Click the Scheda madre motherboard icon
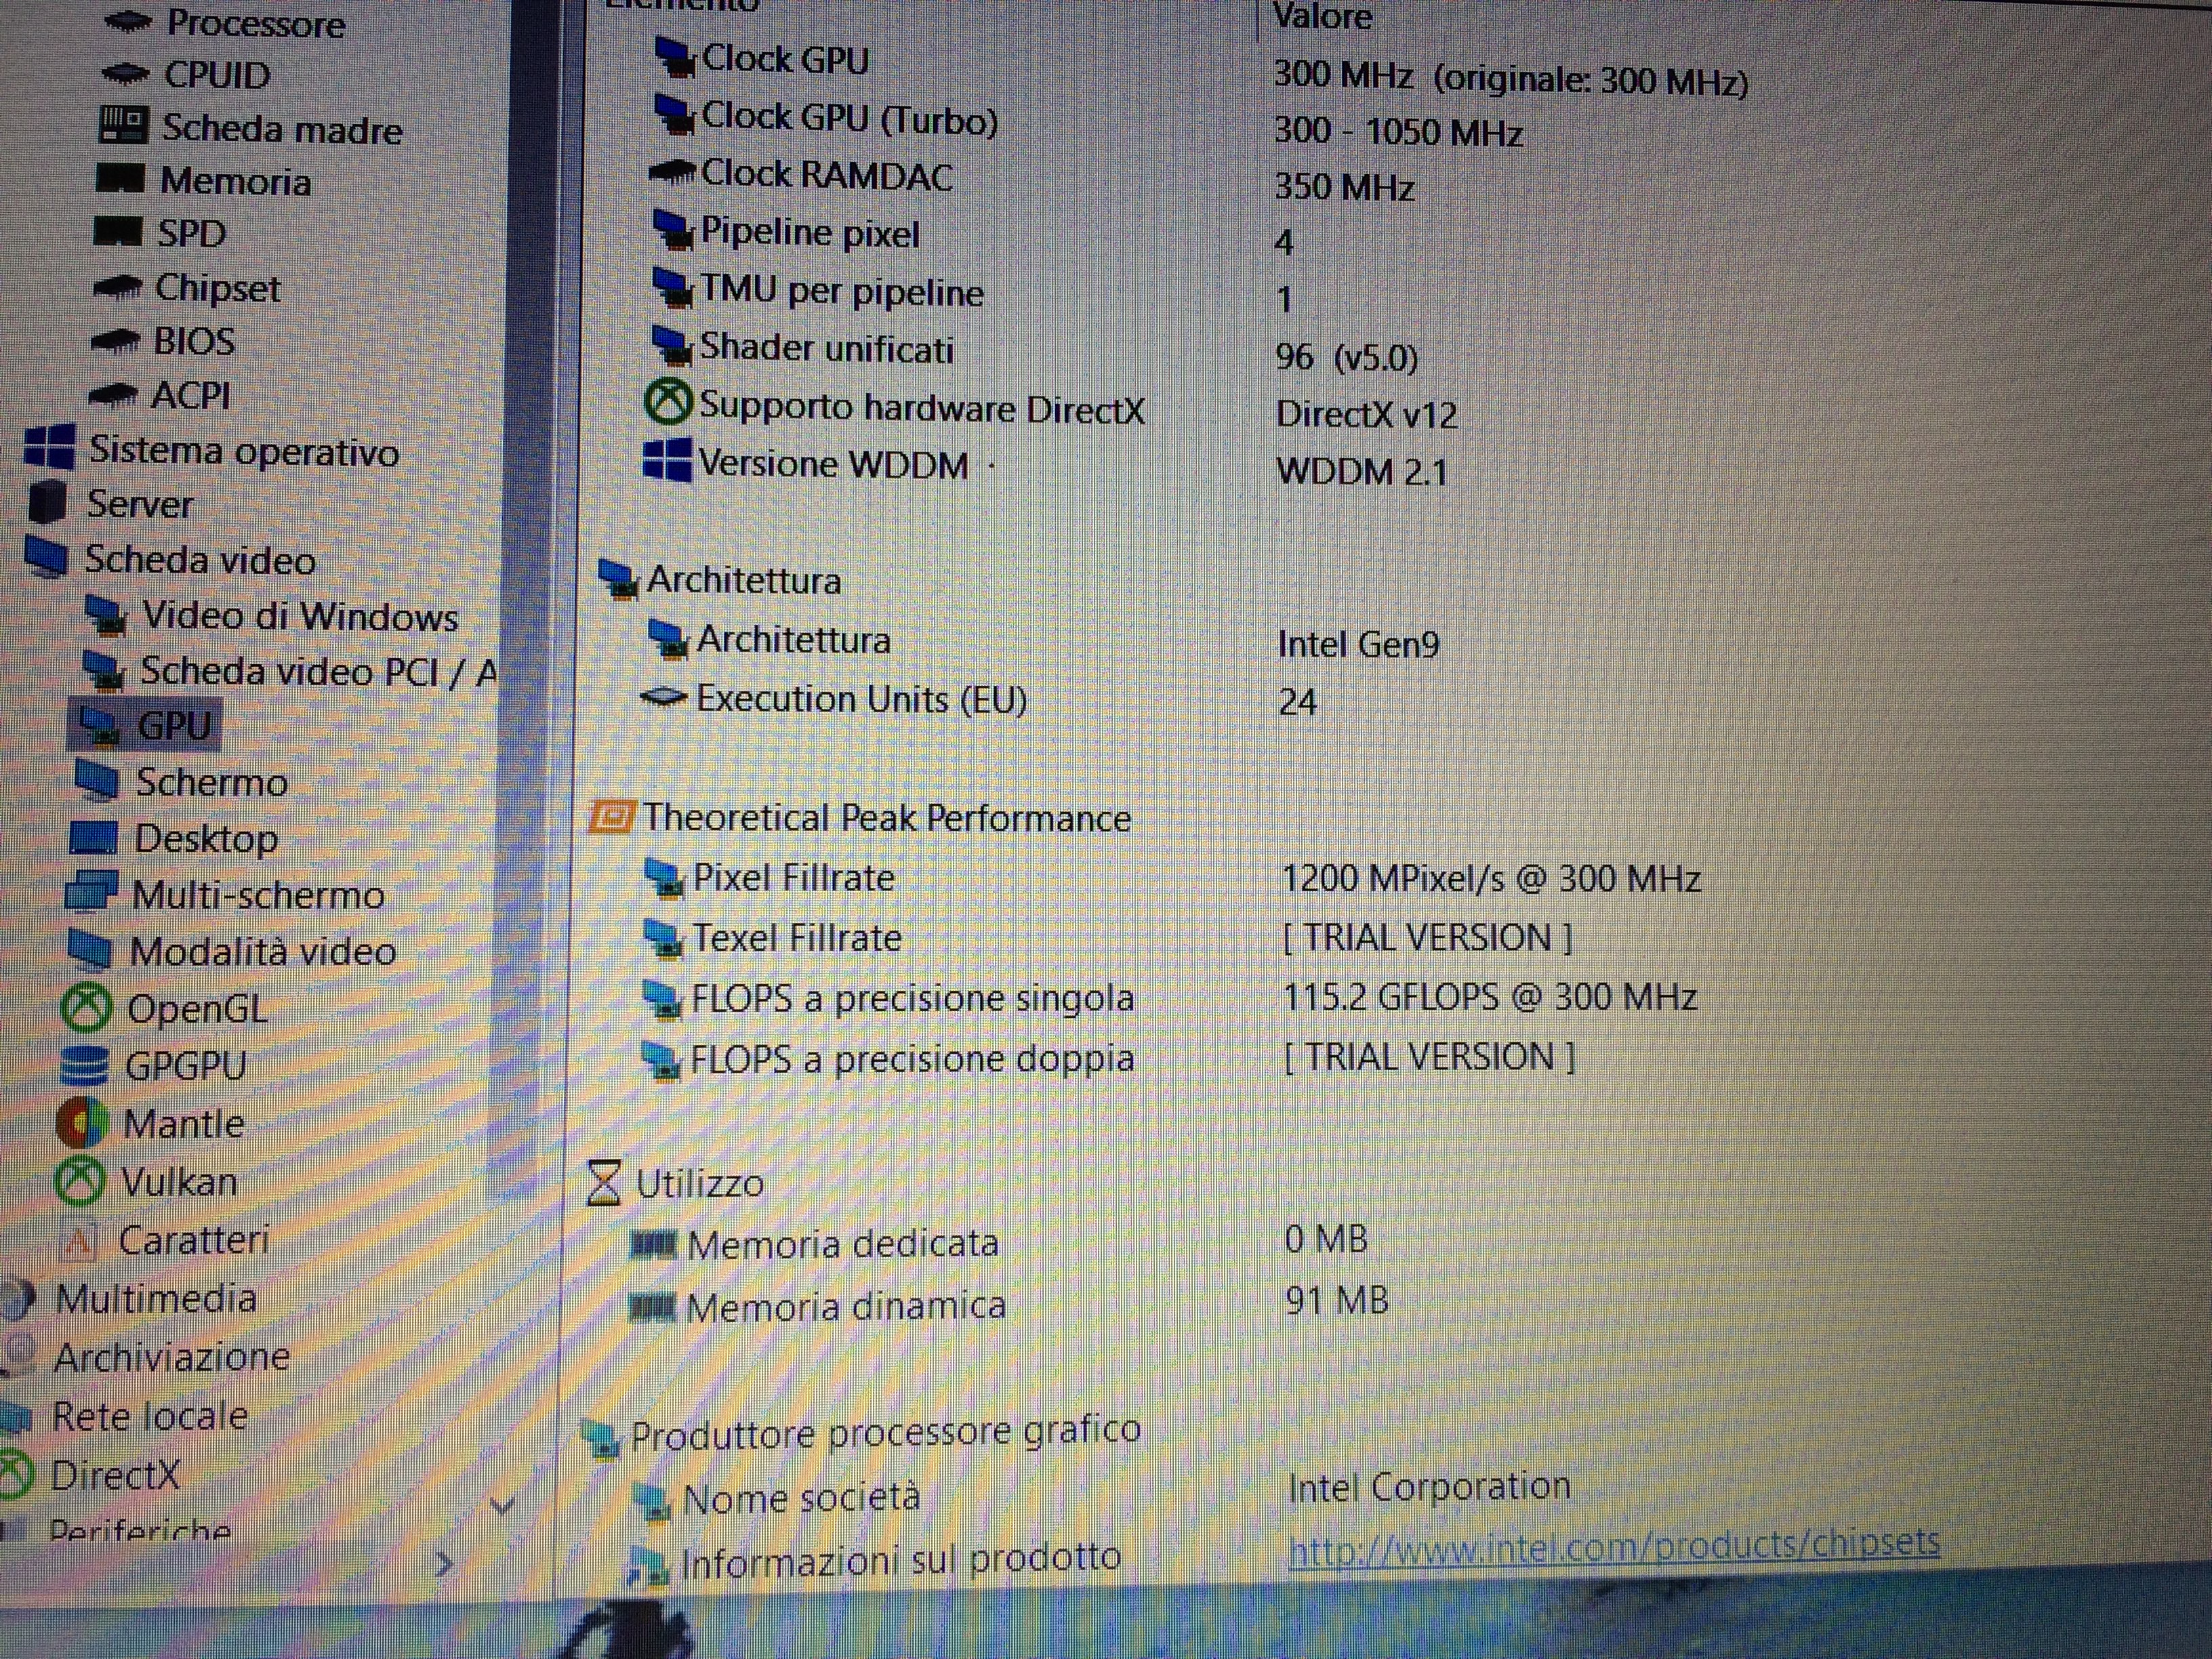 point(124,125)
